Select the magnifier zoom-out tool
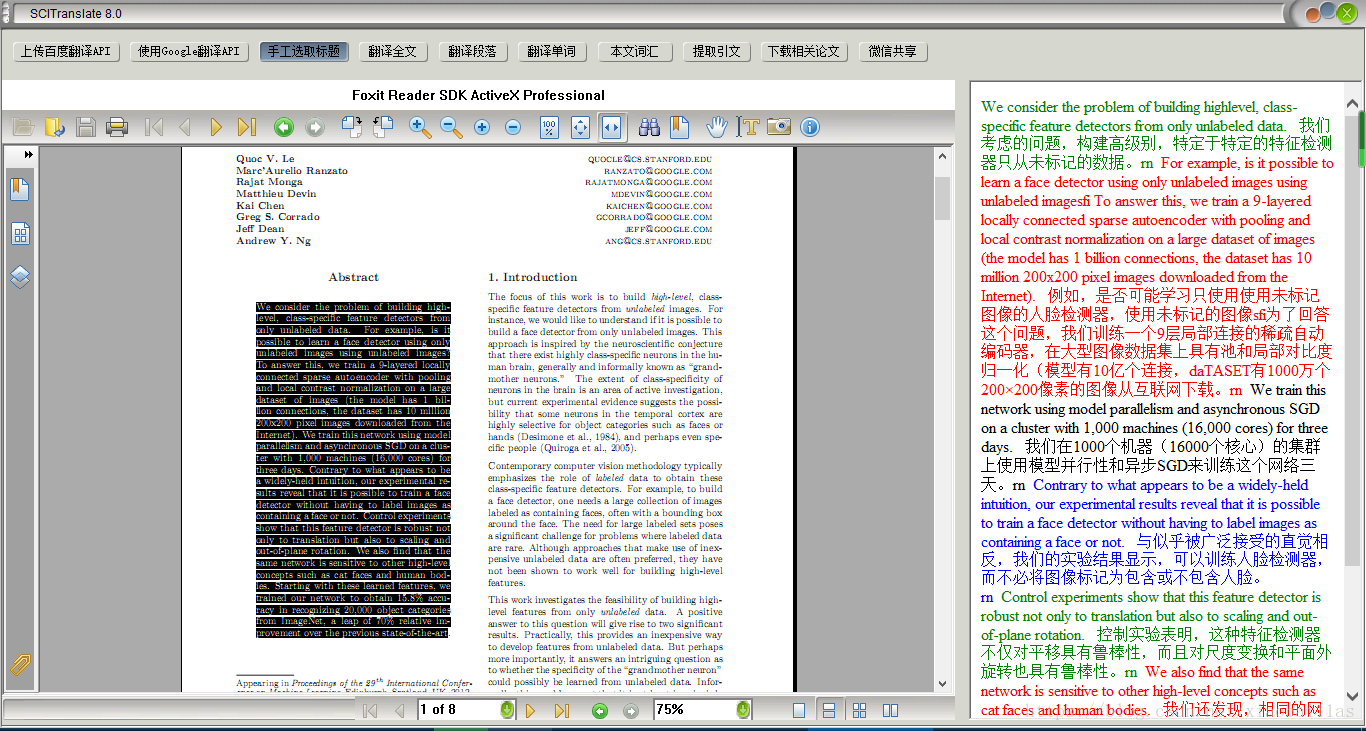 [451, 127]
